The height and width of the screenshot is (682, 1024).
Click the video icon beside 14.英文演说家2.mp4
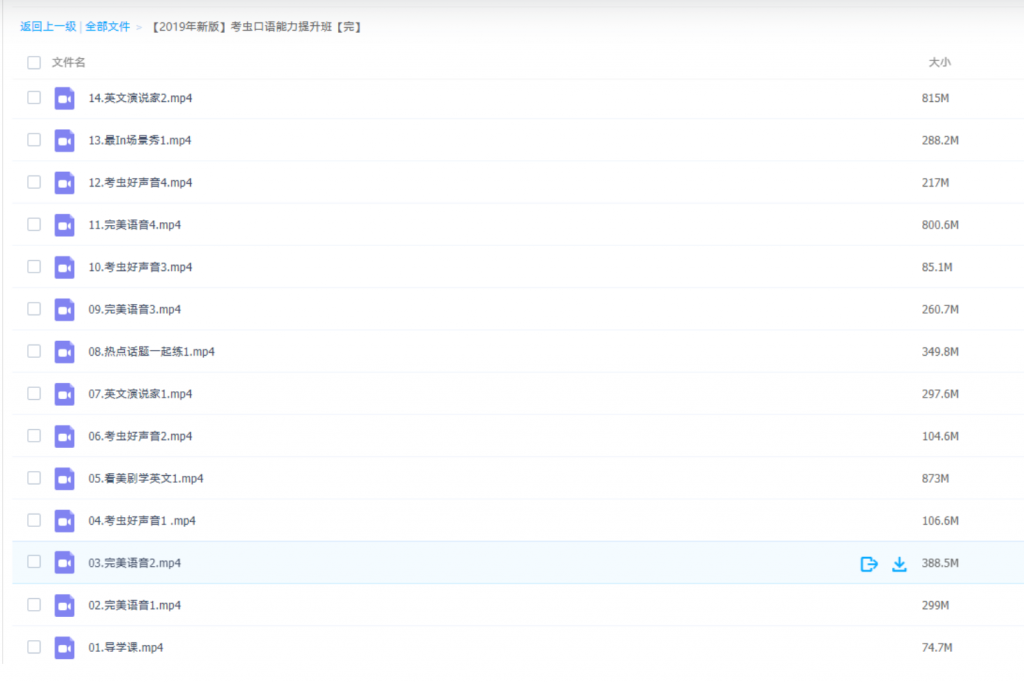[65, 98]
